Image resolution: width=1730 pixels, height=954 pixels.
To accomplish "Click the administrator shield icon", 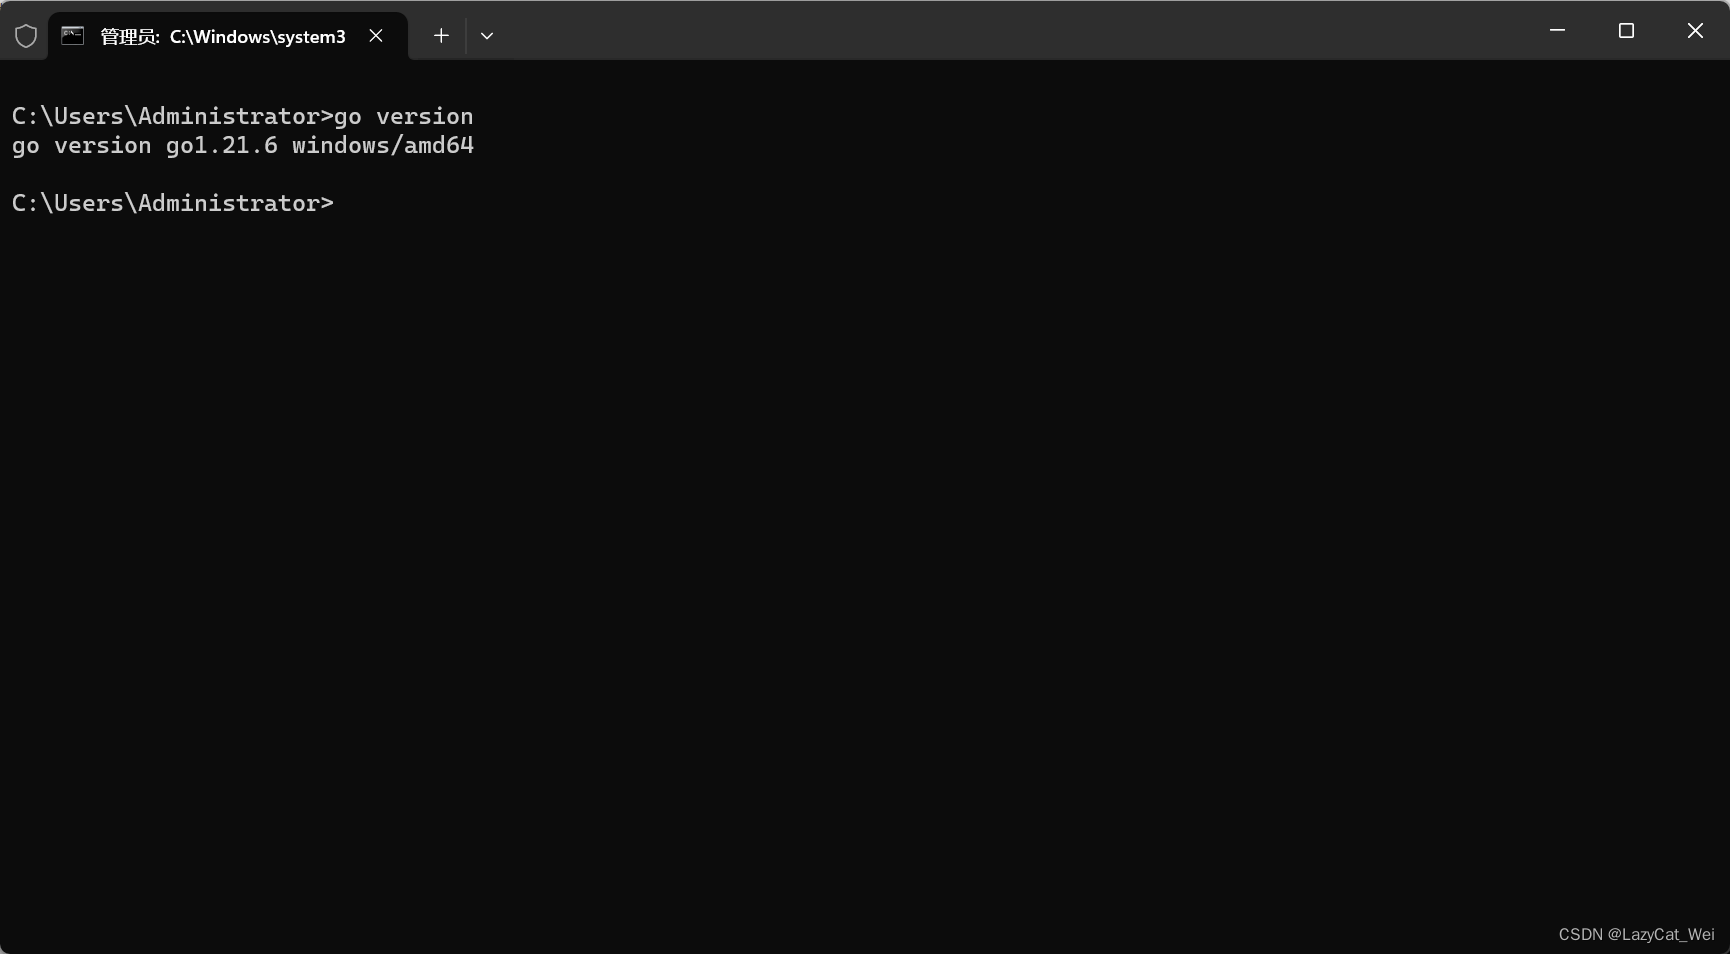I will coord(26,35).
